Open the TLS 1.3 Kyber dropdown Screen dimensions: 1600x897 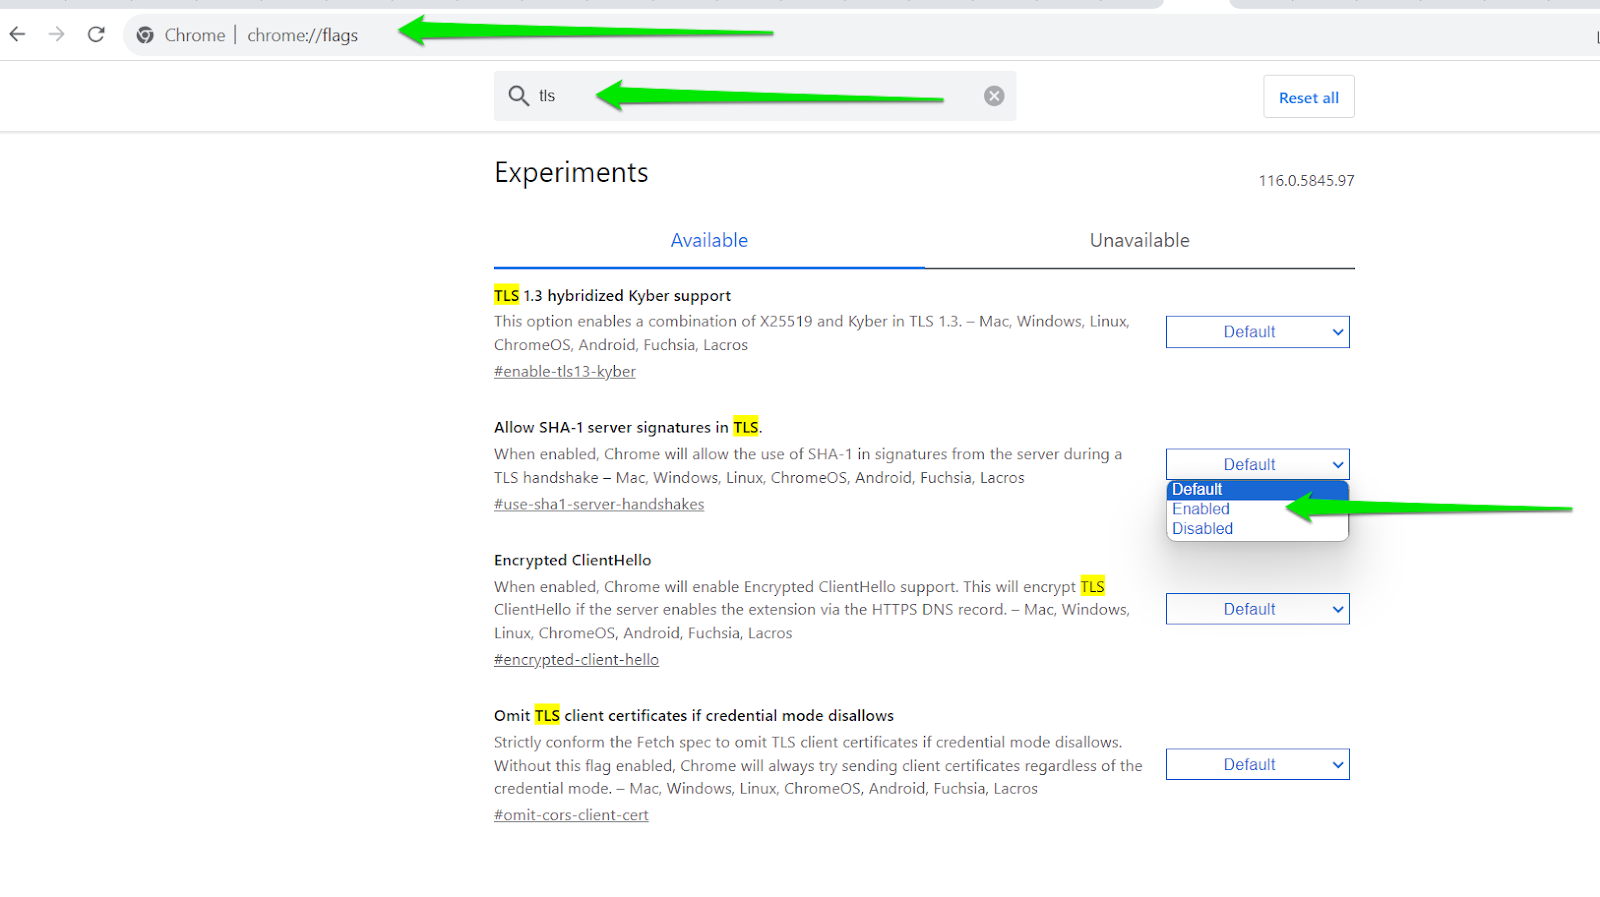click(x=1257, y=332)
